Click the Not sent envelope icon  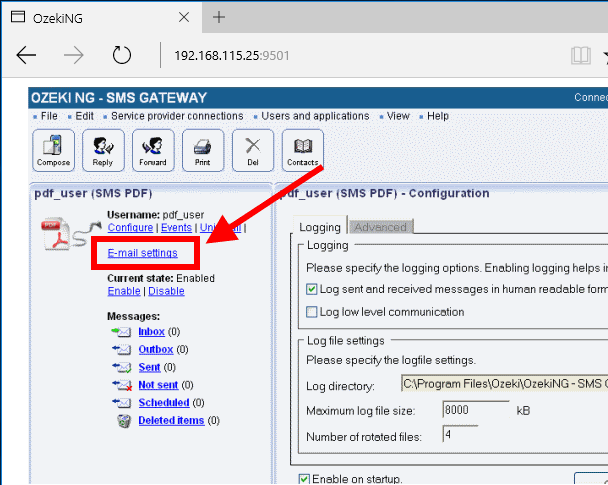point(122,385)
